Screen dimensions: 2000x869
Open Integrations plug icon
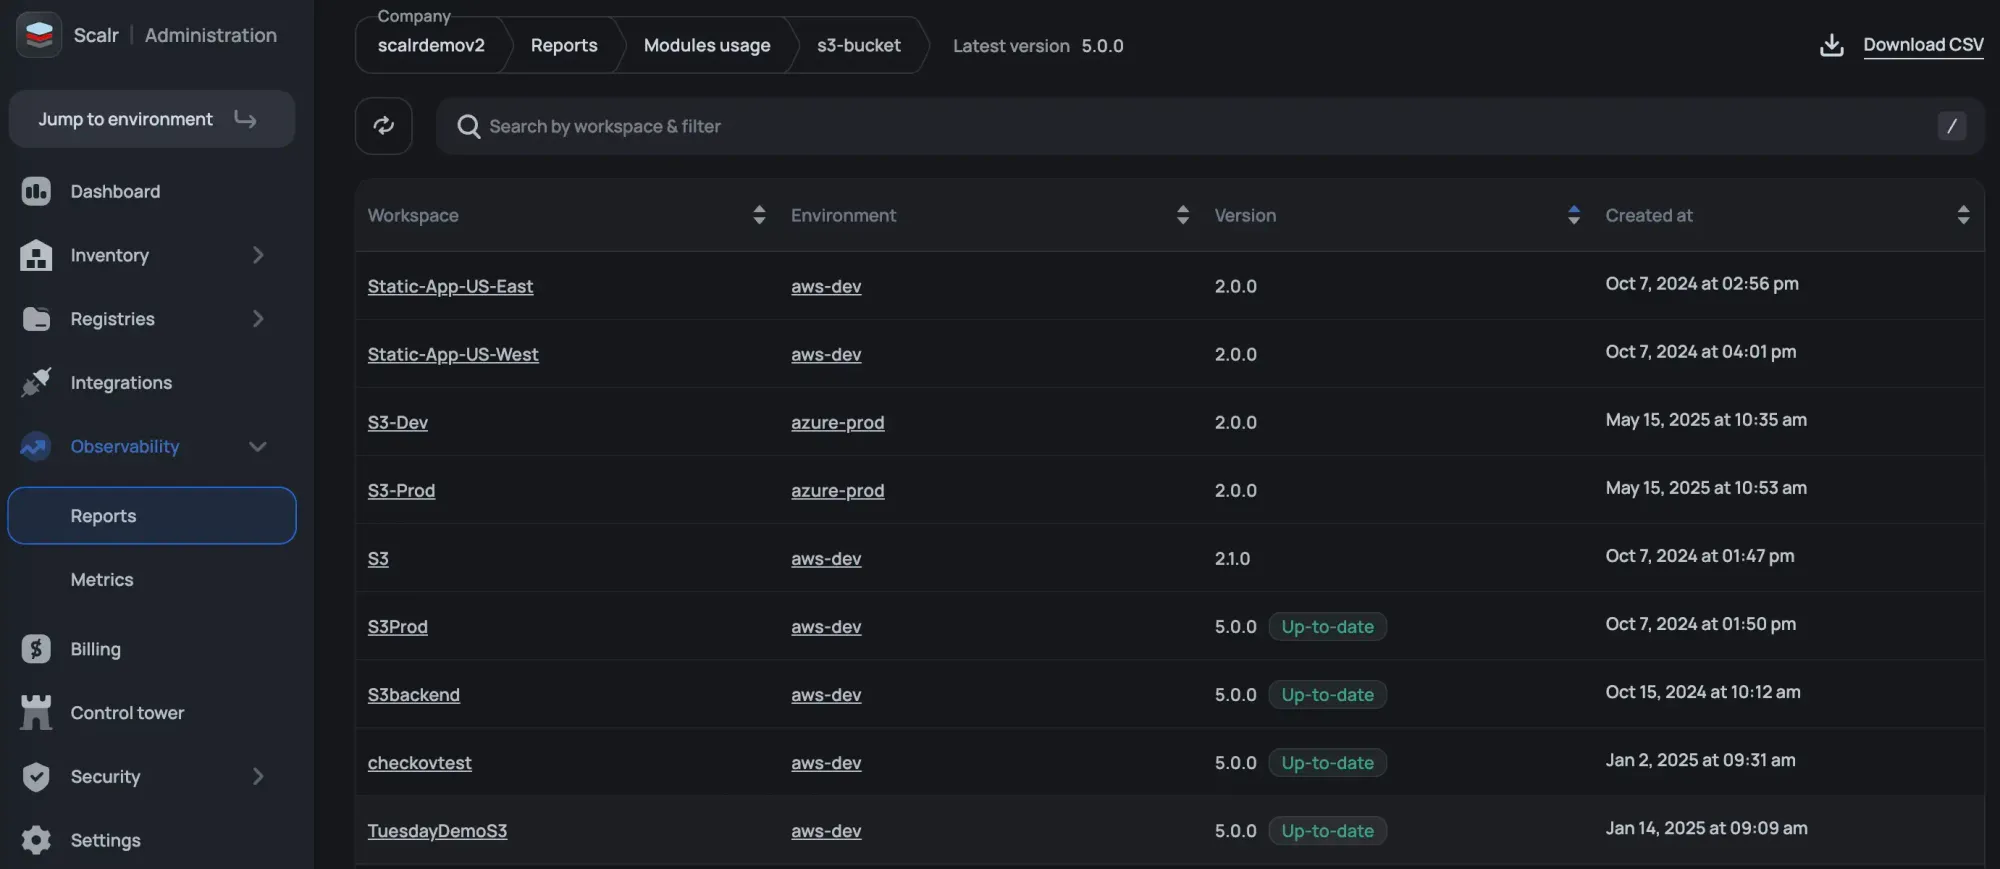pyautogui.click(x=36, y=382)
